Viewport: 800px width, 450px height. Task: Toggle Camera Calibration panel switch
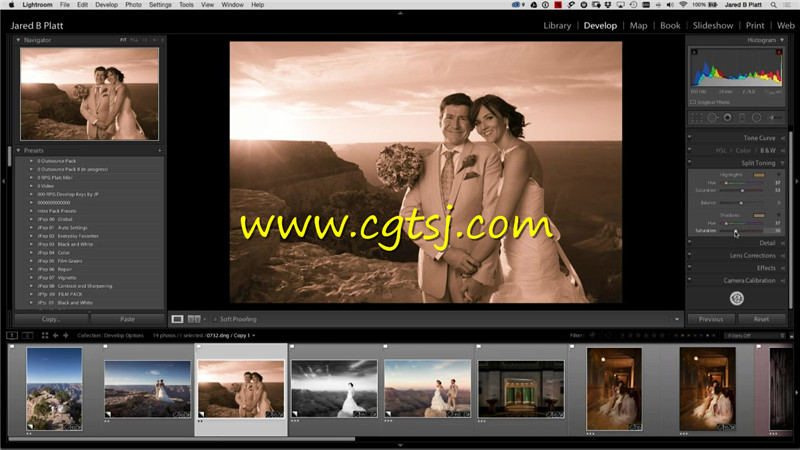690,280
